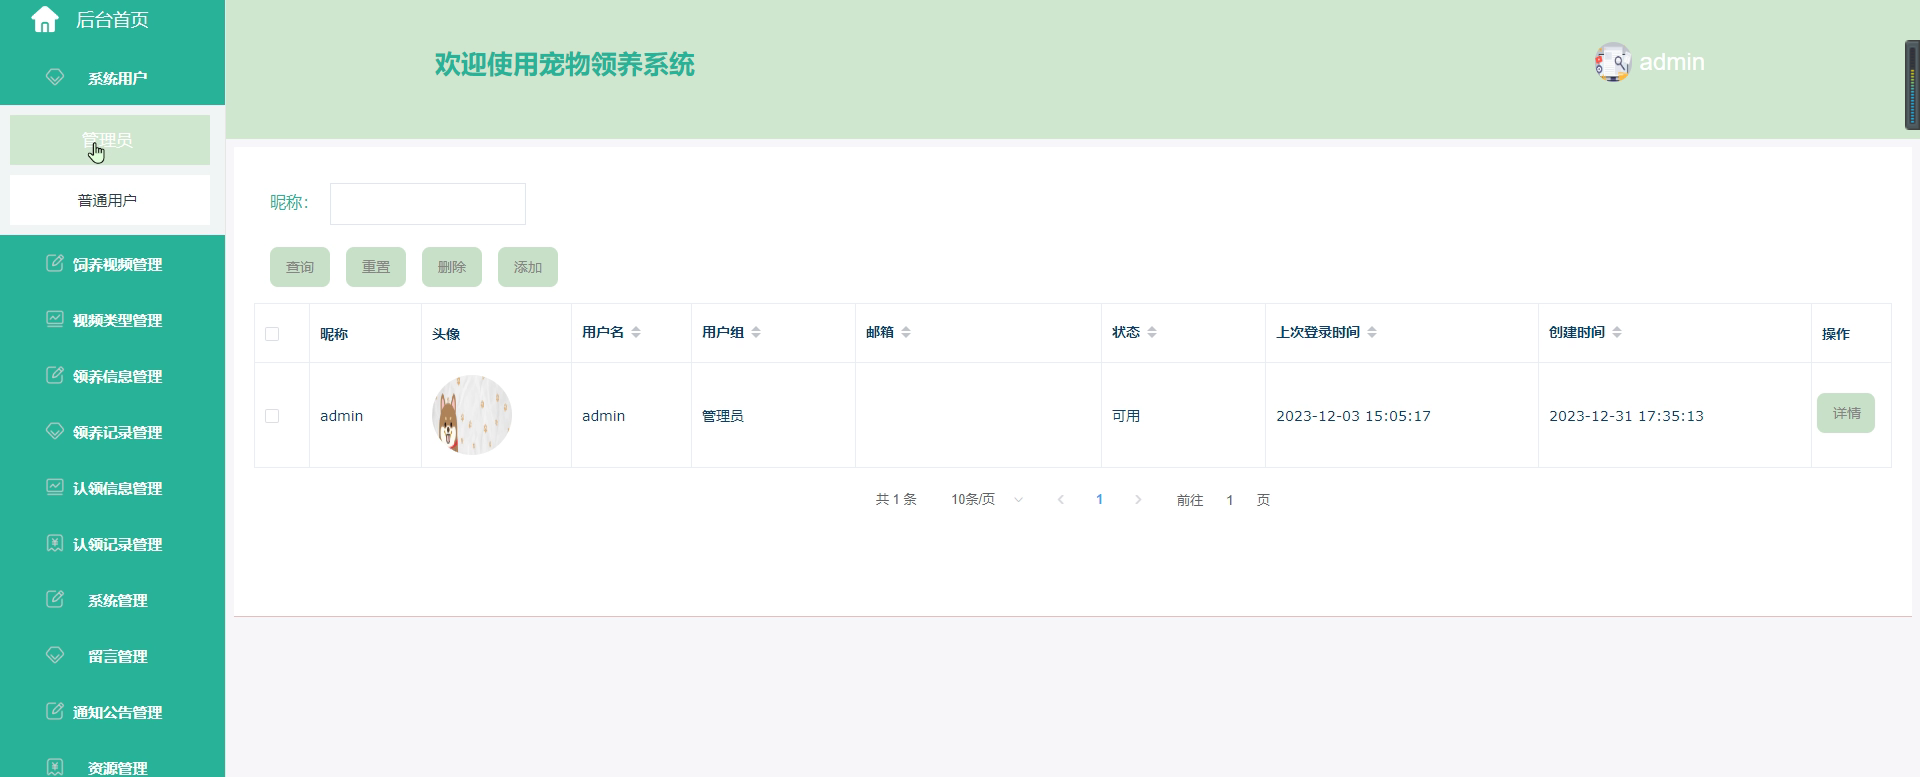Viewport: 1920px width, 777px height.
Task: Click the diamond icon beside 留言管理
Action: click(55, 655)
